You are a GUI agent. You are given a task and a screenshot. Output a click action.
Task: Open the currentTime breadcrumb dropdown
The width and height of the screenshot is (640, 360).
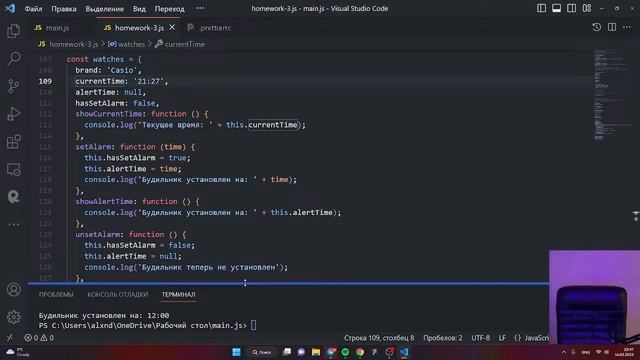click(x=180, y=44)
